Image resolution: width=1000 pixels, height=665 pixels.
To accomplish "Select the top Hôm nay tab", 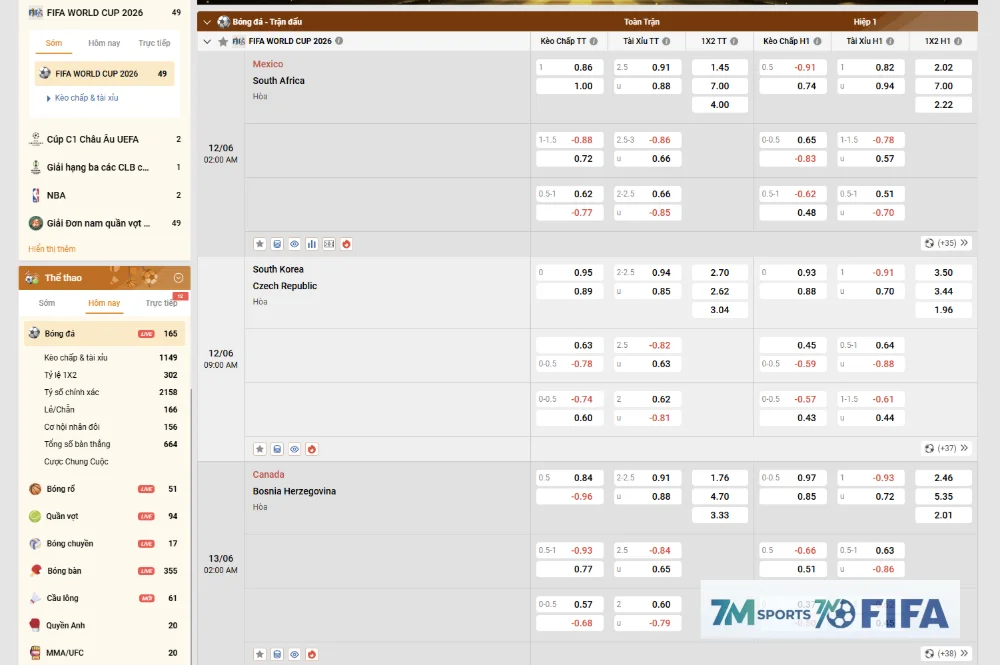I will coord(104,43).
